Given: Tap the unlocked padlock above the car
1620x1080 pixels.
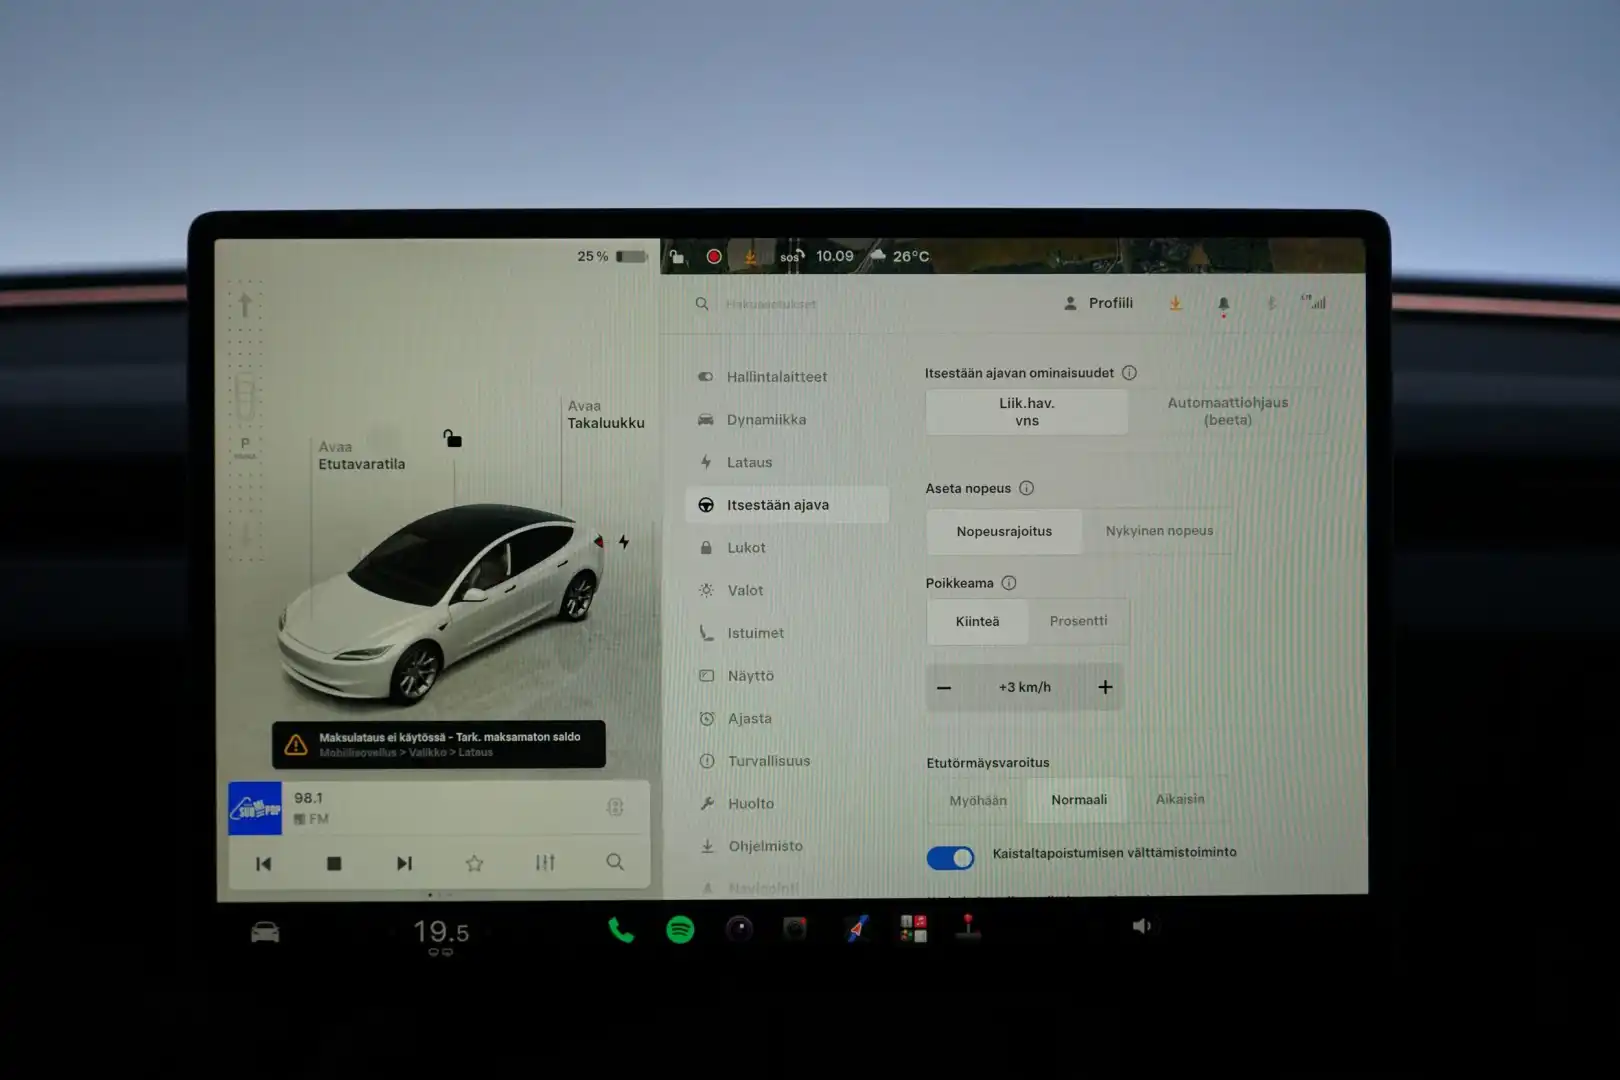Looking at the screenshot, I should coord(453,438).
